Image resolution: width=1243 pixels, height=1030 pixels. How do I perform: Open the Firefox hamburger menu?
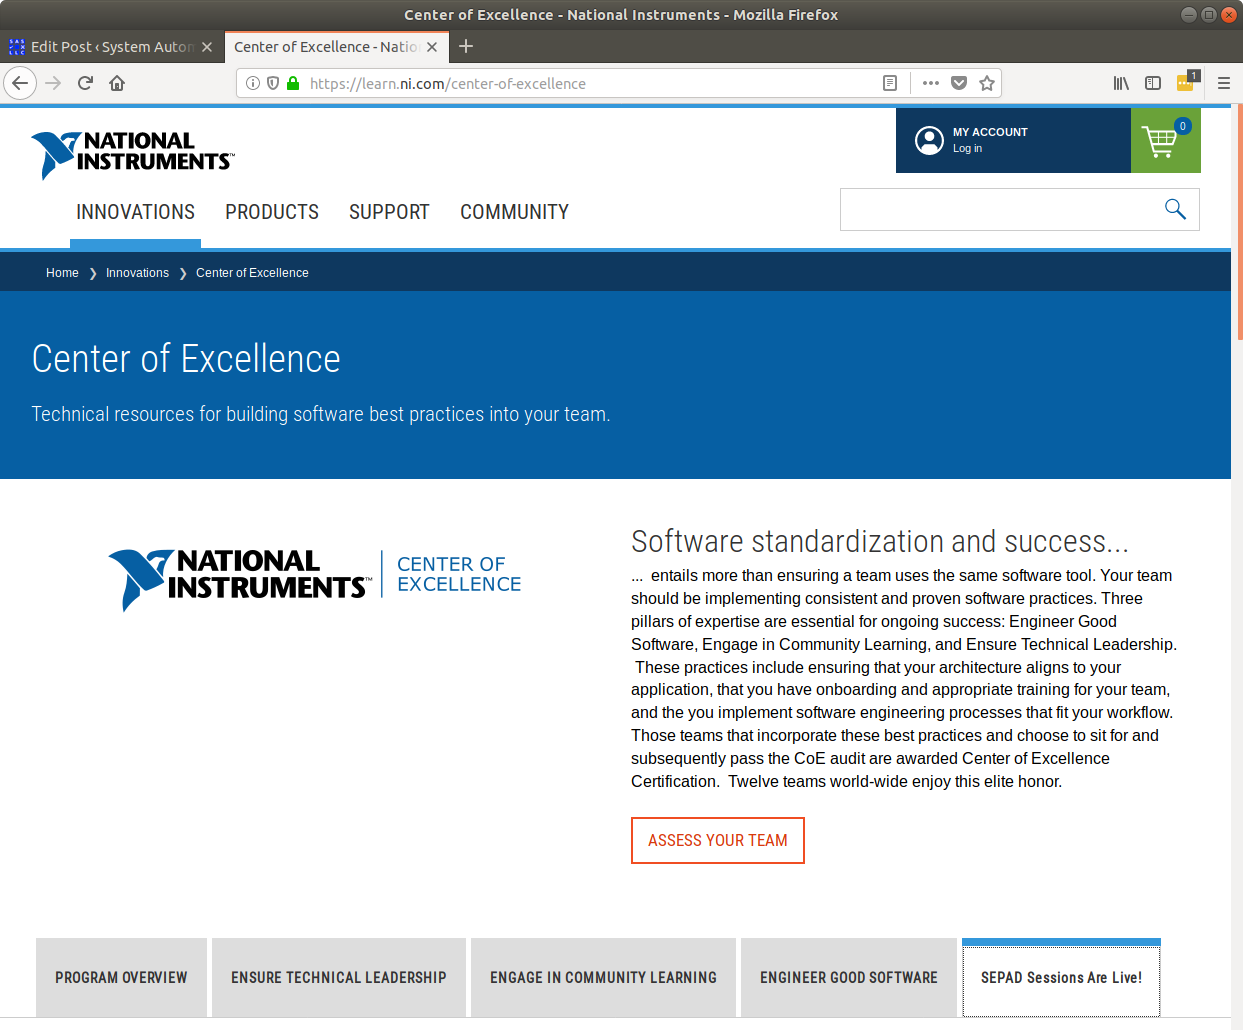pos(1224,83)
